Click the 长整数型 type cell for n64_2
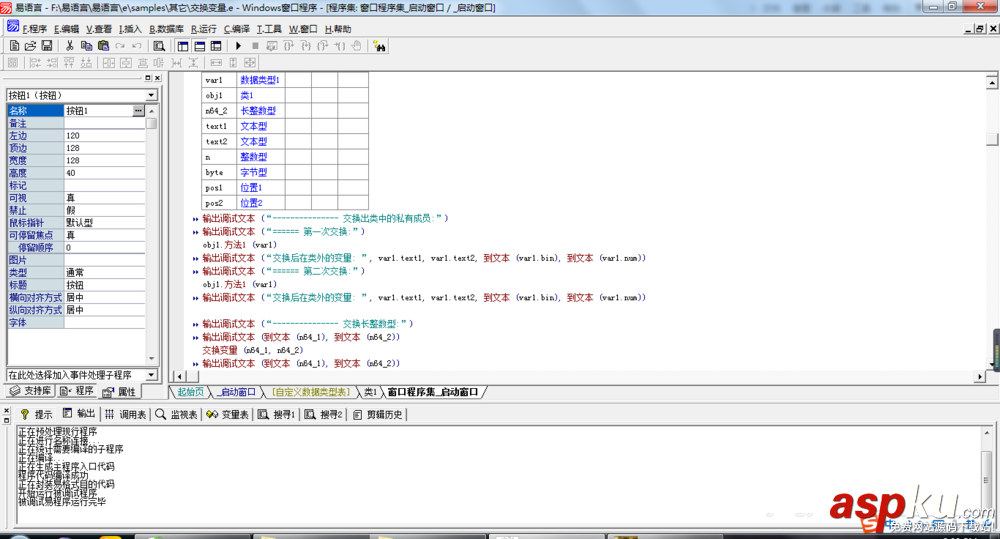This screenshot has width=1000, height=539. tap(261, 110)
